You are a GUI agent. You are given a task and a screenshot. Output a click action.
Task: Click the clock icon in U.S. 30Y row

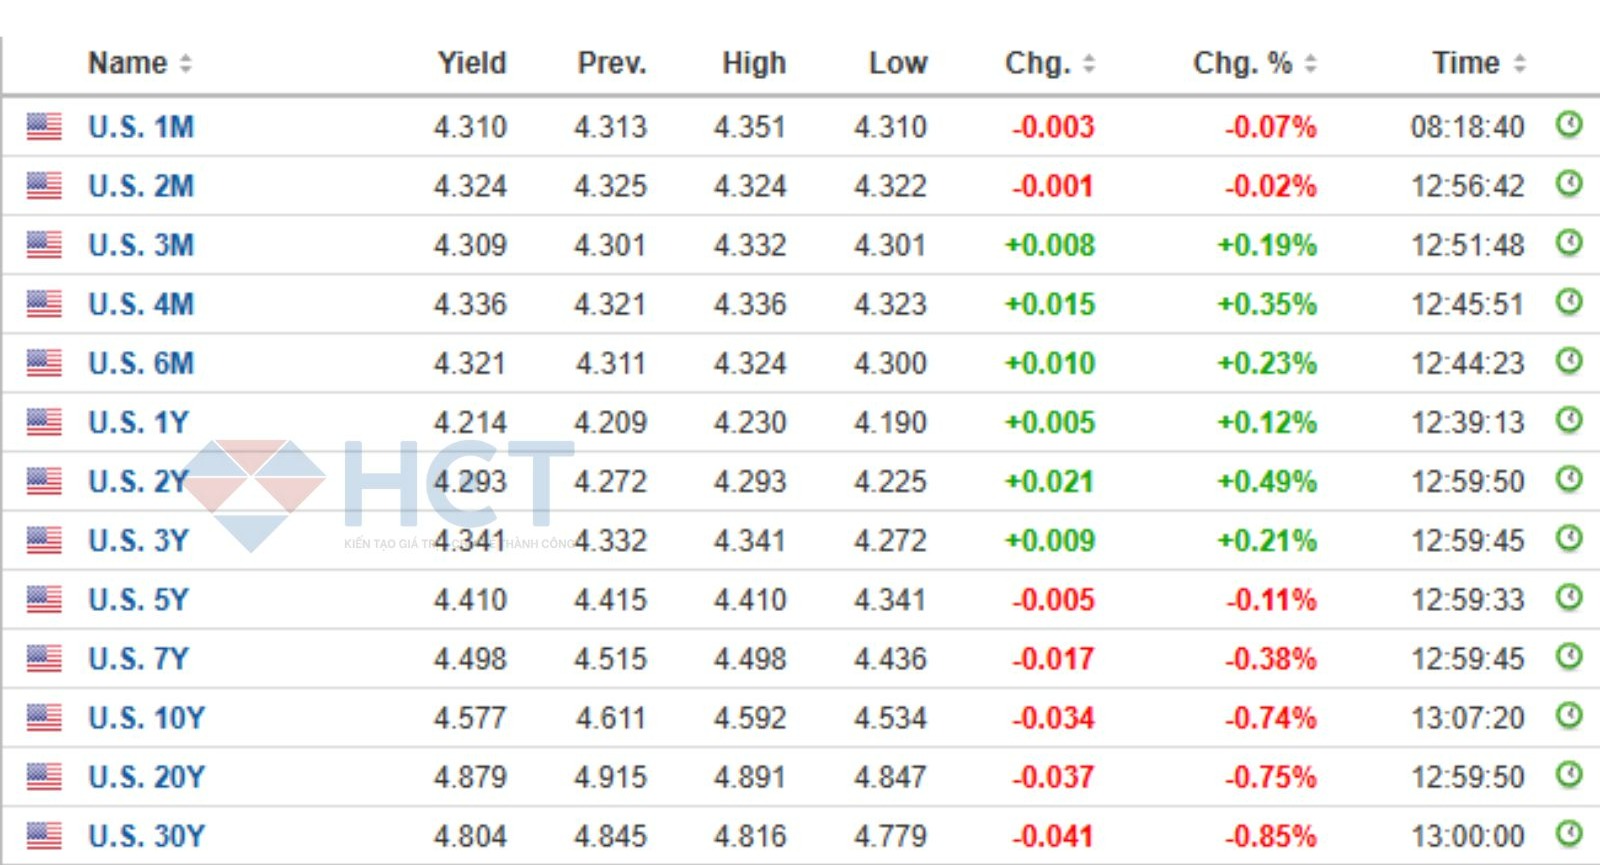pos(1569,833)
